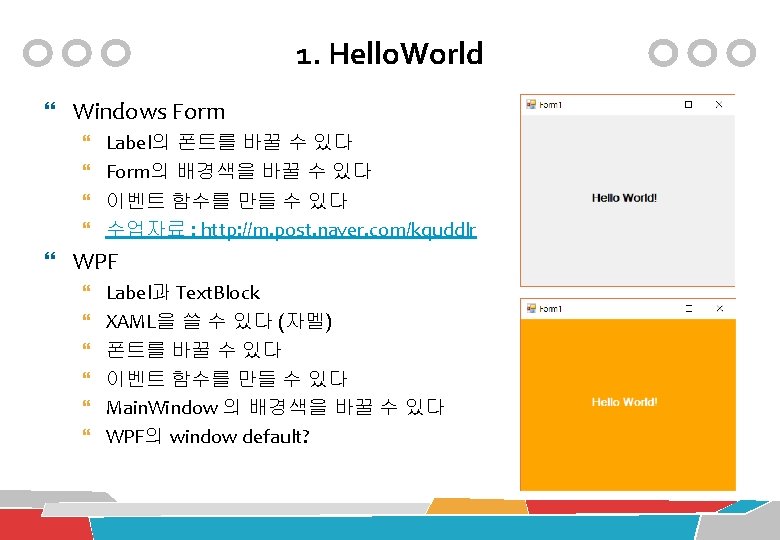Screen dimensions: 780x540
Task: Maximize the gray Form1 window
Action: pyautogui.click(x=688, y=104)
